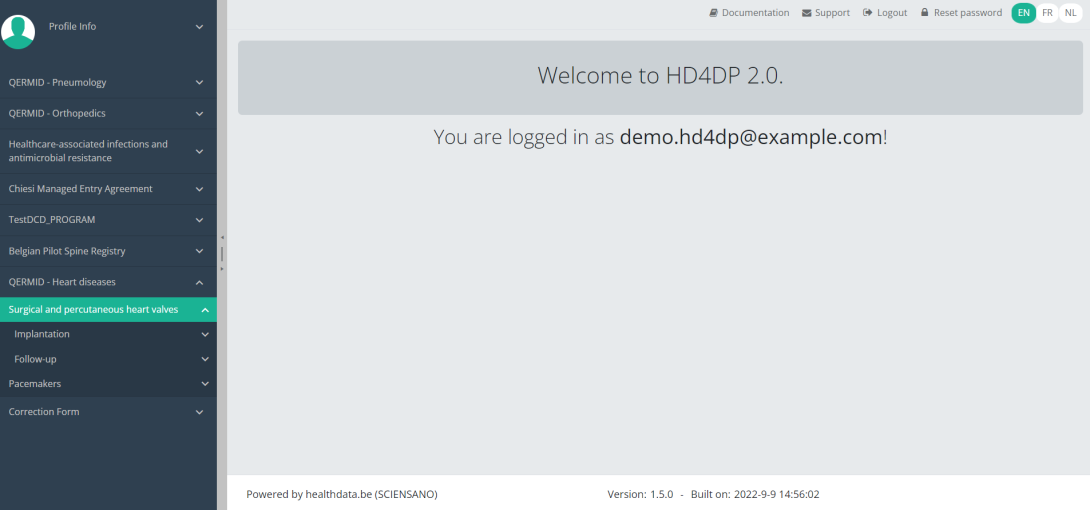The width and height of the screenshot is (1090, 510).
Task: Expand QERMID - Orthopedics menu
Action: click(x=199, y=113)
